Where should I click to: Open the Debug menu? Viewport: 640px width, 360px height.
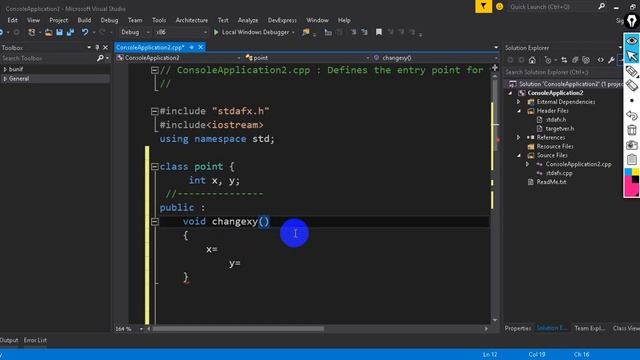point(109,20)
